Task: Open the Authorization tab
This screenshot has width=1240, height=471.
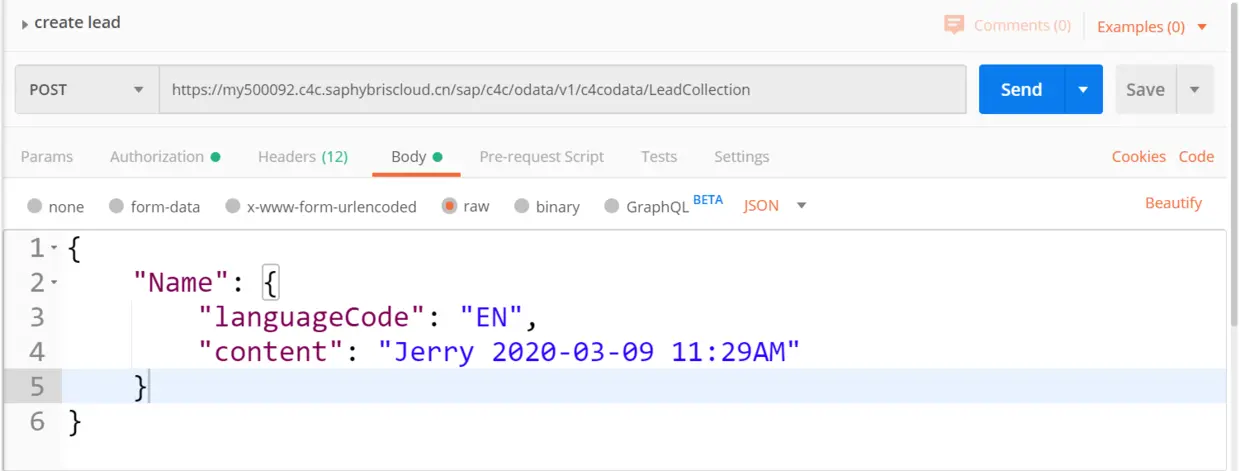Action: tap(164, 157)
